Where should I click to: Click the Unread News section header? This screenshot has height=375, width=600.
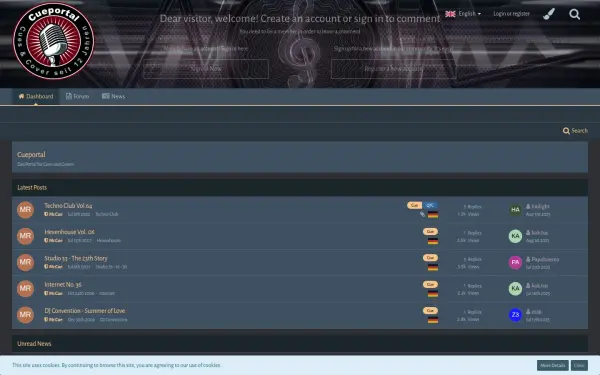pos(34,344)
